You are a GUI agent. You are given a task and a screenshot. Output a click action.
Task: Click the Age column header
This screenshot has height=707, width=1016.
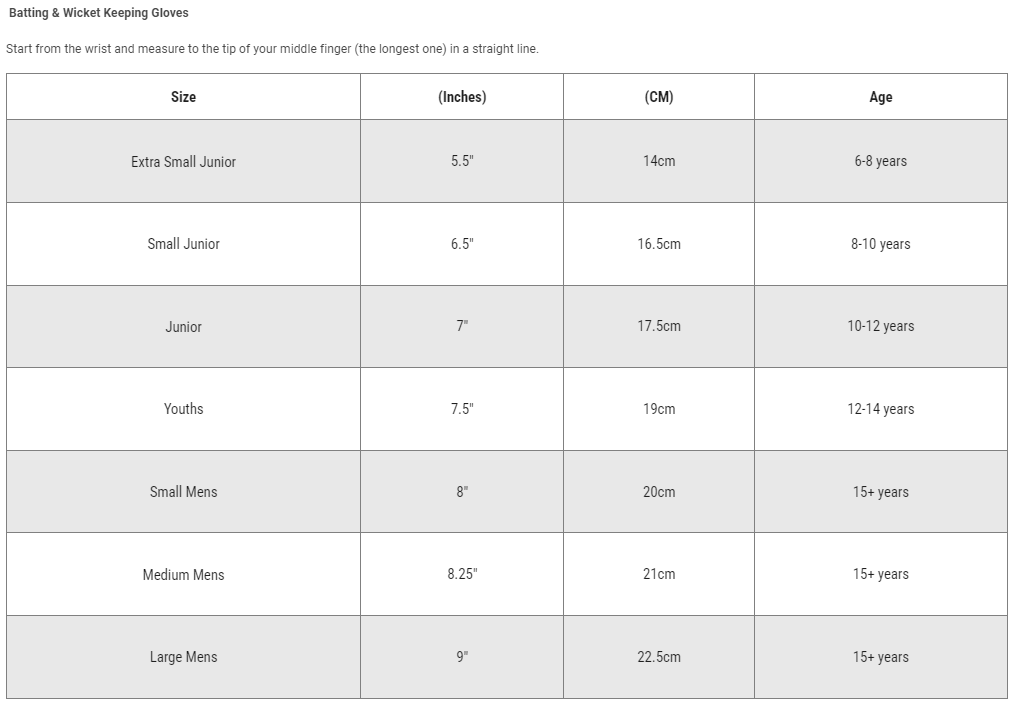[x=881, y=97]
